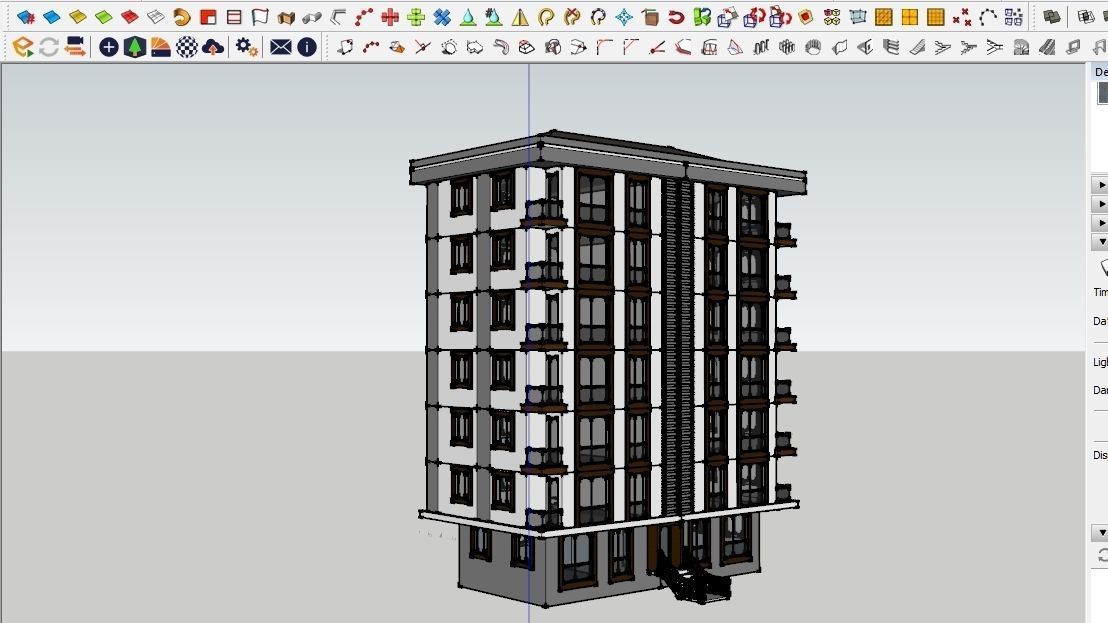
Task: Click the top-row red dotted curve icon
Action: 364,16
